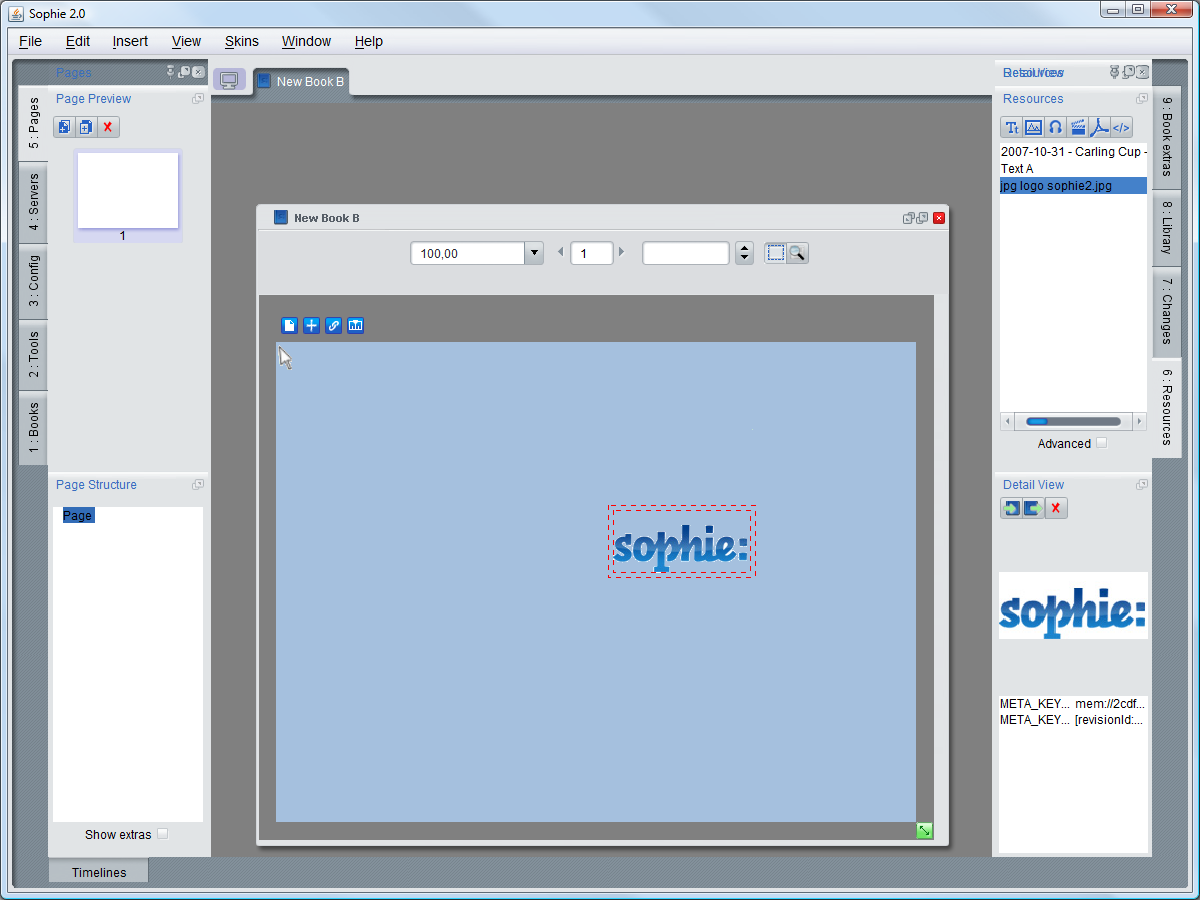Open the Insert menu
Image resolution: width=1200 pixels, height=900 pixels.
(x=130, y=41)
